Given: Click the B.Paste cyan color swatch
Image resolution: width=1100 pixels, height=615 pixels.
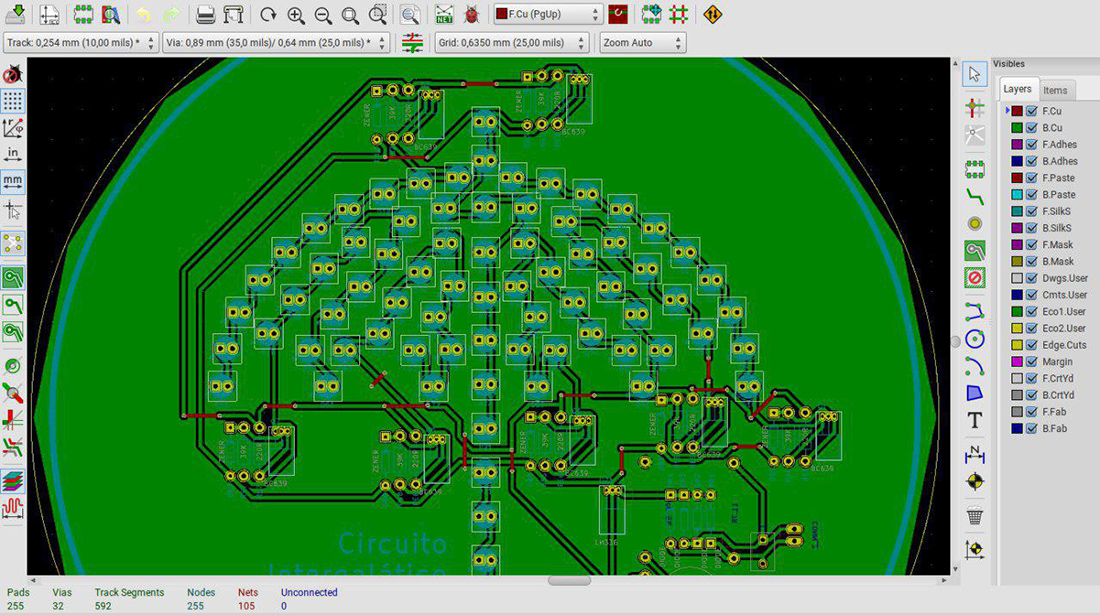Looking at the screenshot, I should coord(1017,195).
